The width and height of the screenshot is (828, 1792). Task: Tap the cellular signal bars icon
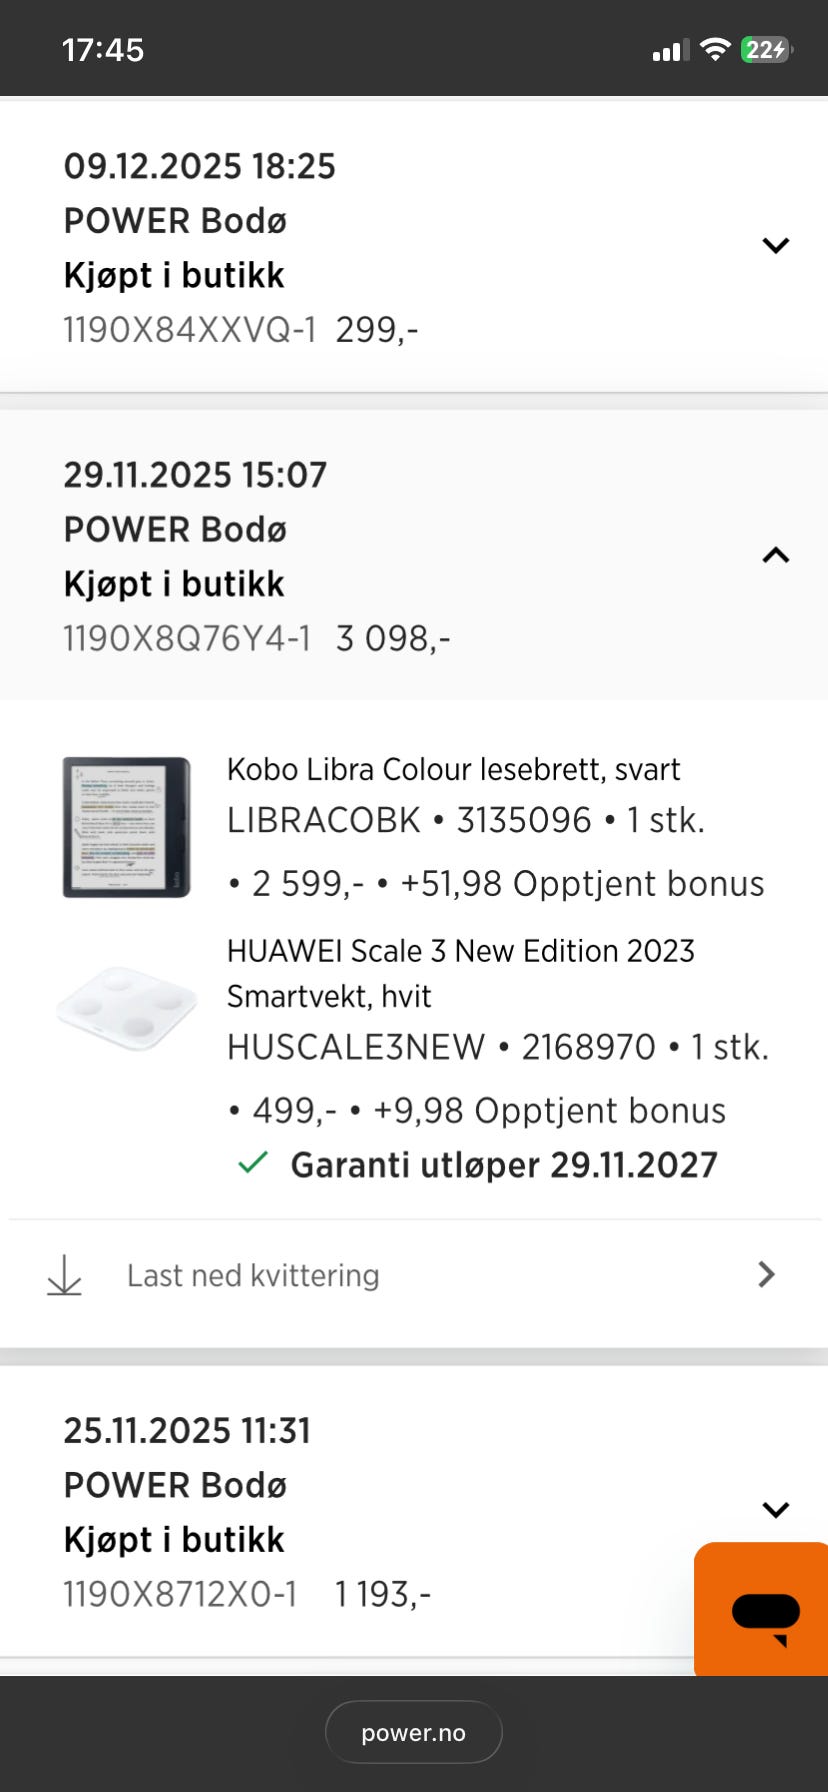[x=671, y=50]
